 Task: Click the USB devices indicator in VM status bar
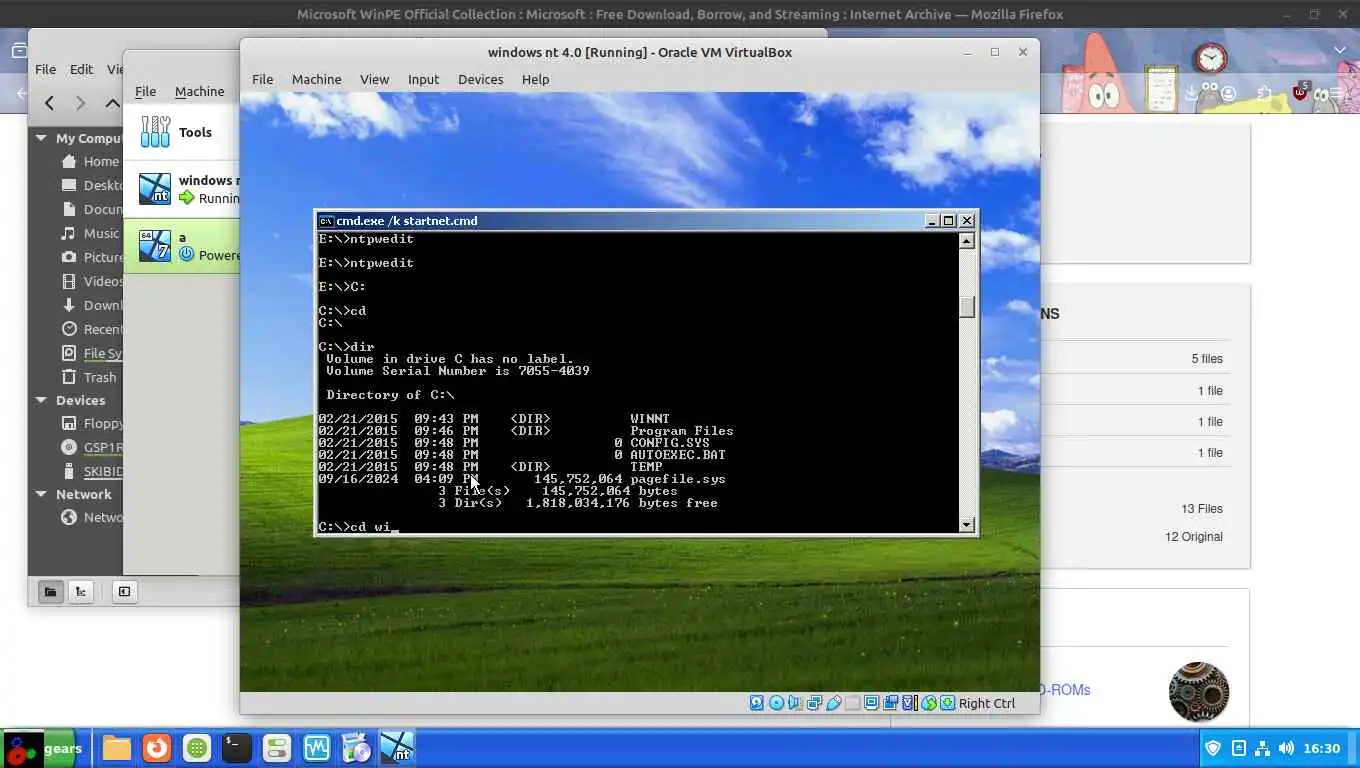tap(834, 703)
